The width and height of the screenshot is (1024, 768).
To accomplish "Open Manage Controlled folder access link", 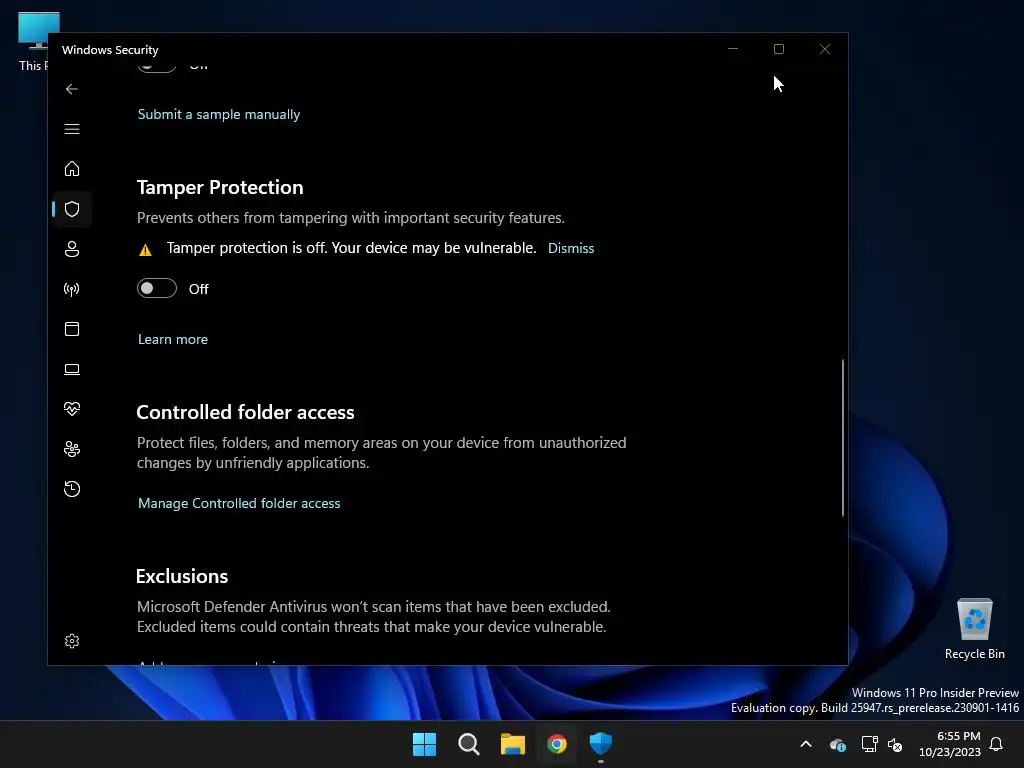I will (x=239, y=503).
